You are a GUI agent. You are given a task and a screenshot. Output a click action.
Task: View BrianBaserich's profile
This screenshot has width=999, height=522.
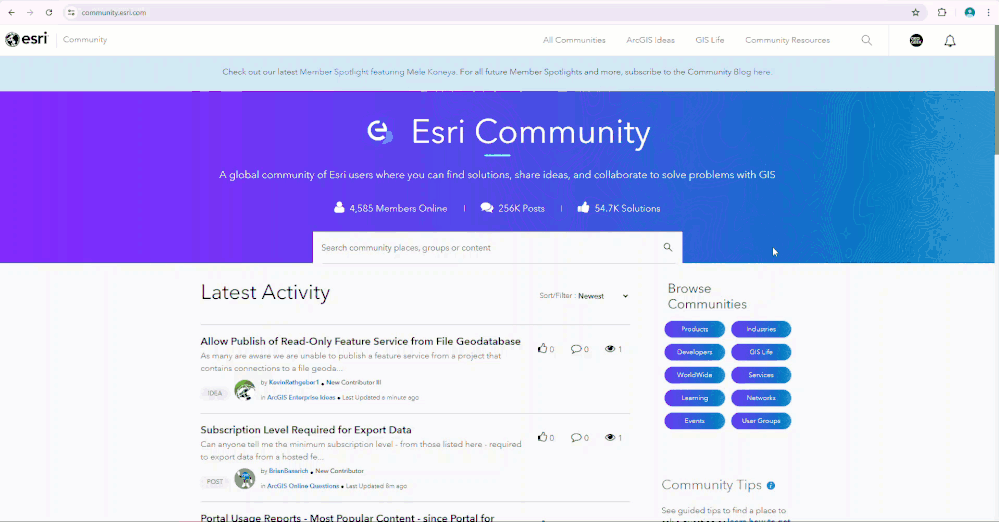(288, 471)
